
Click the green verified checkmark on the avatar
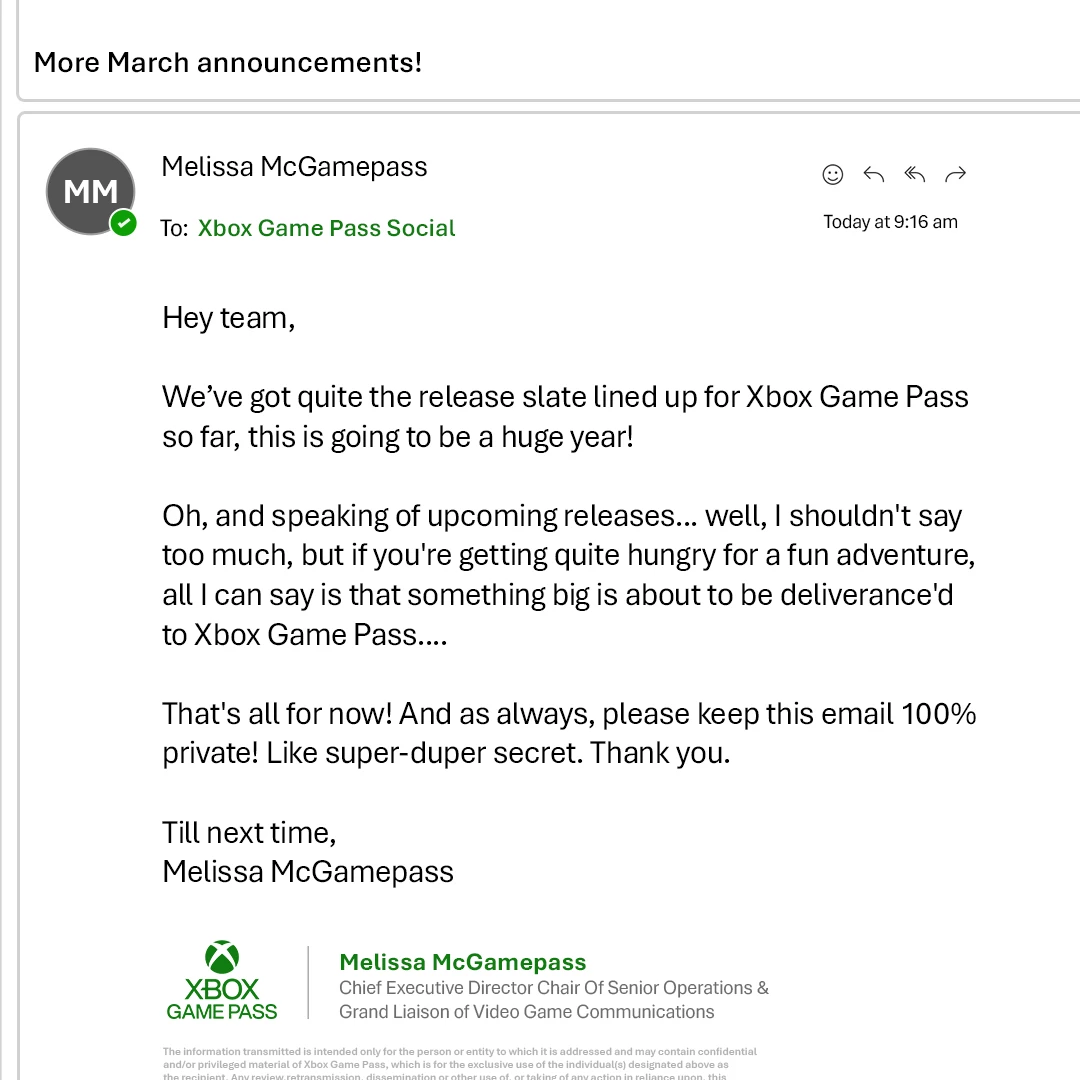point(124,225)
